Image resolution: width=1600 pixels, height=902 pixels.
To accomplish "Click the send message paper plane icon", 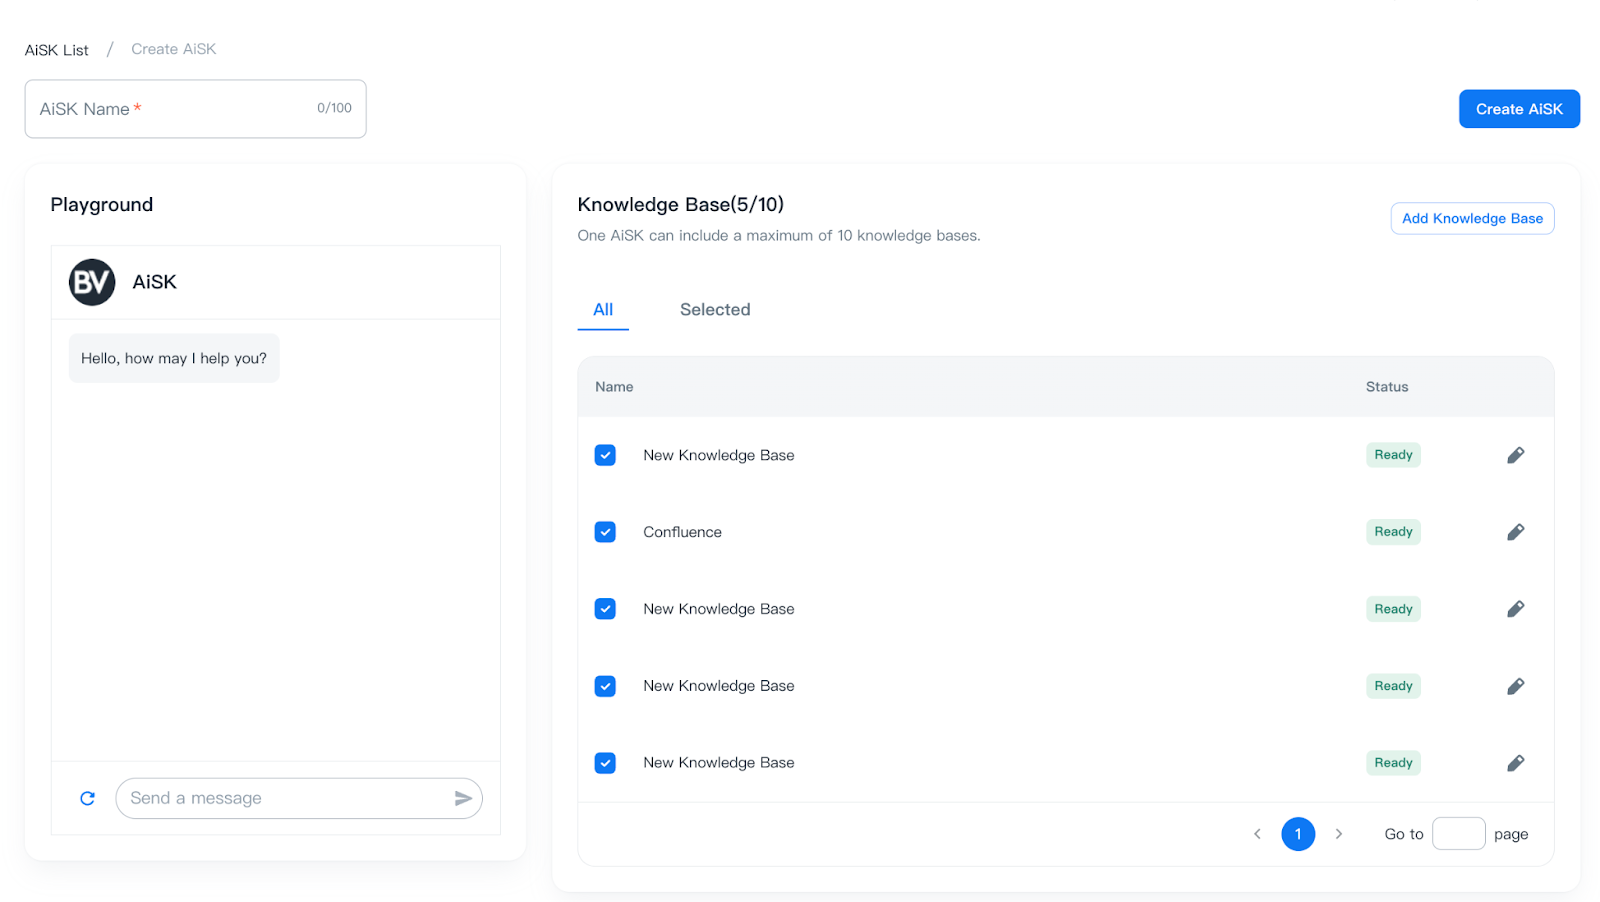I will [463, 798].
